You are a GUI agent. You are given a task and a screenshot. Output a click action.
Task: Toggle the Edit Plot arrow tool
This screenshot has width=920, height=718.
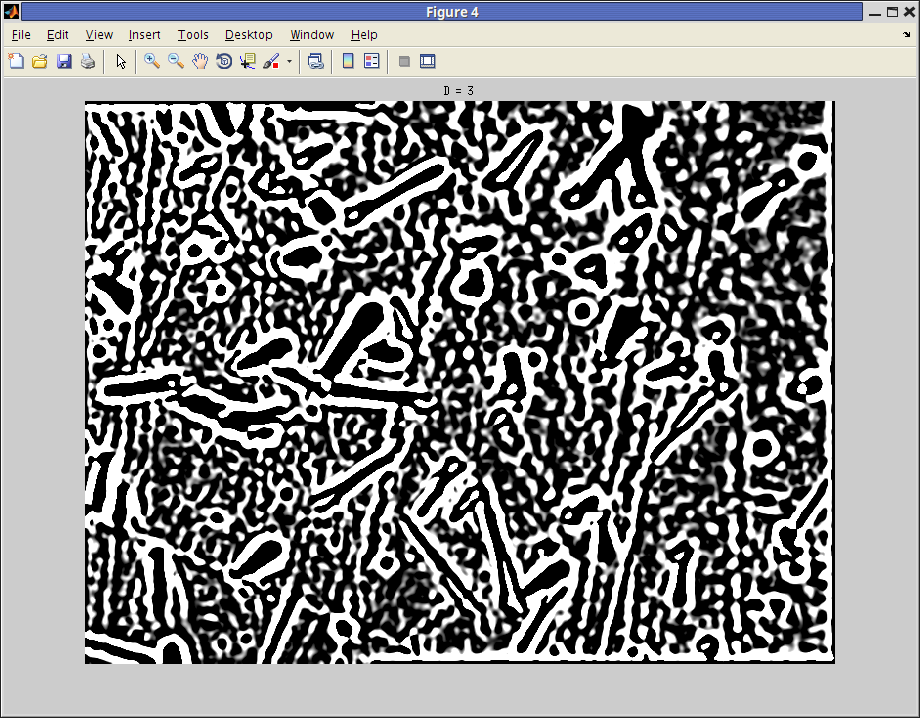coord(121,61)
